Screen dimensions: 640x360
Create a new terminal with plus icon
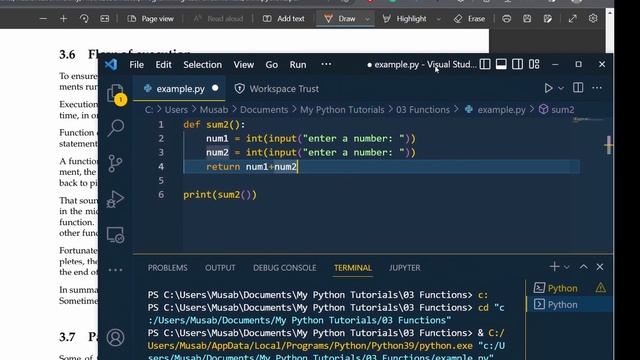[x=554, y=267]
